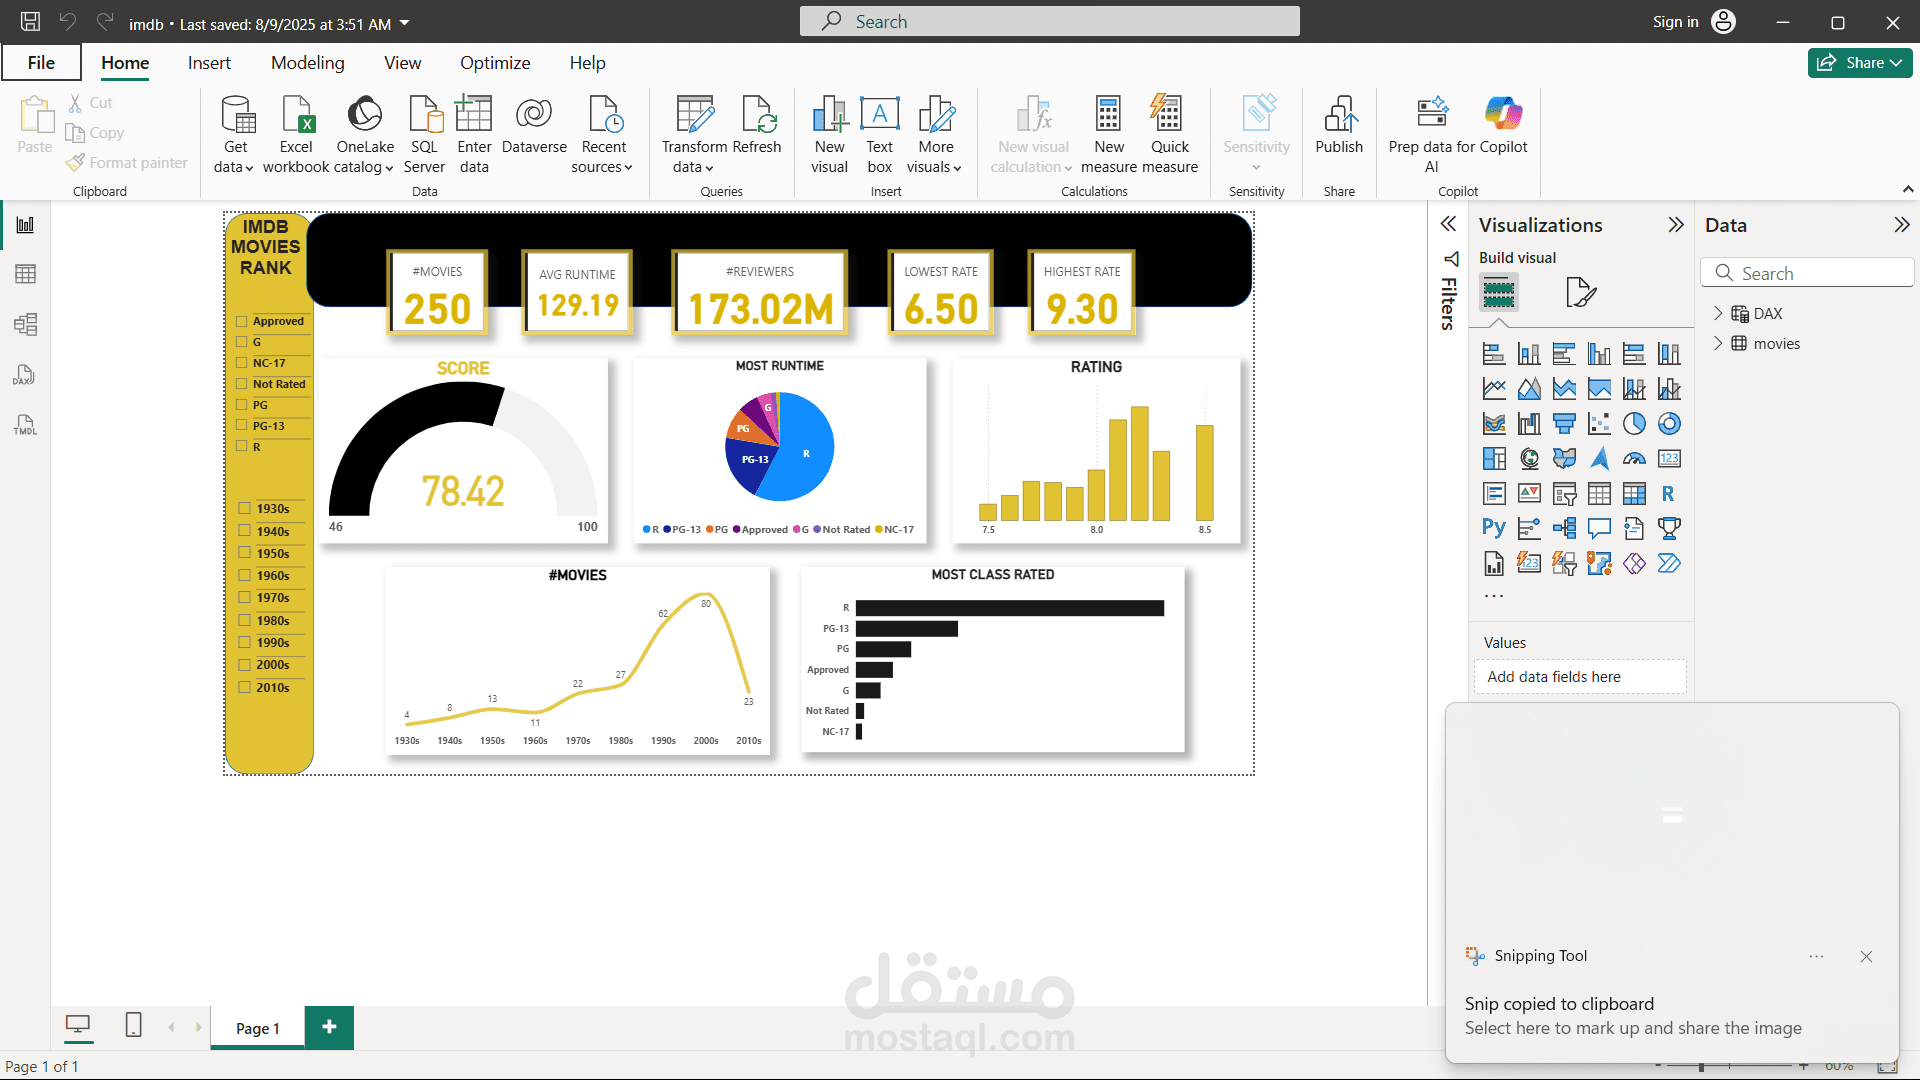Expand the Filters pane

point(1448,224)
